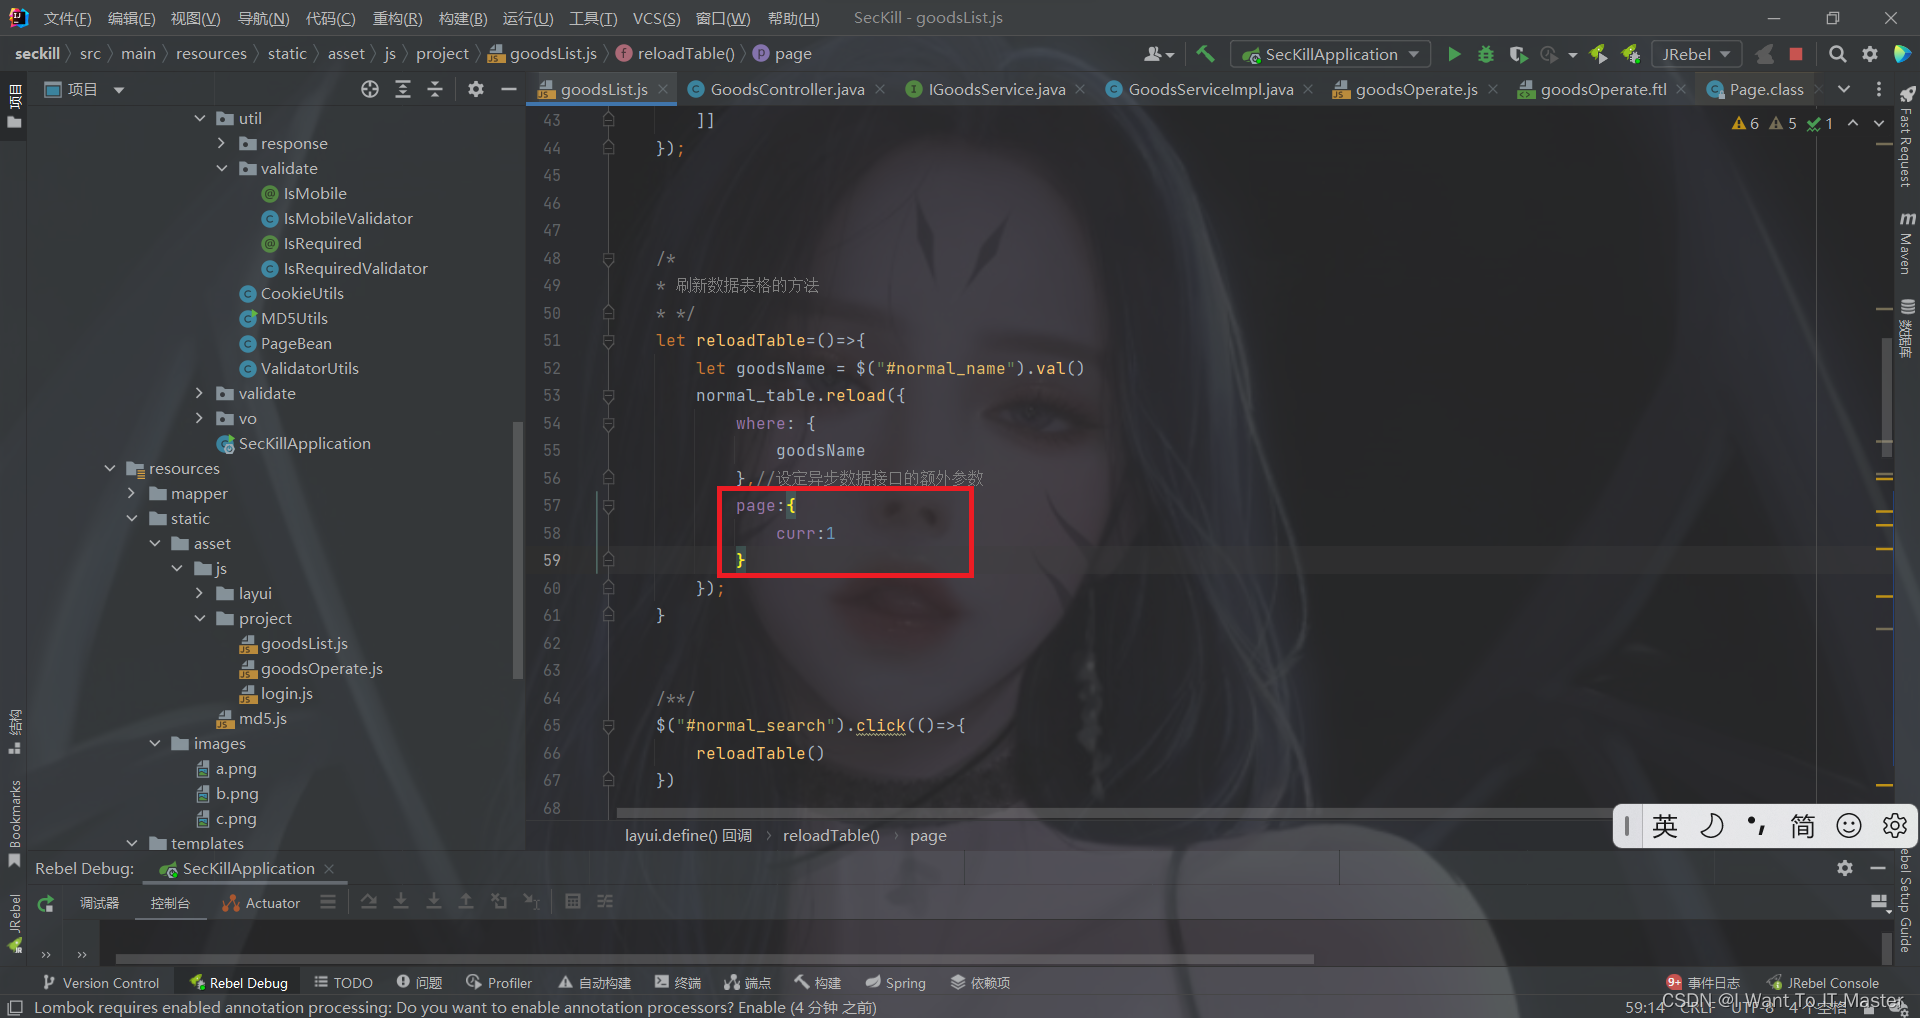This screenshot has width=1920, height=1018.
Task: Open project view 项目 dropdown
Action: 85,89
